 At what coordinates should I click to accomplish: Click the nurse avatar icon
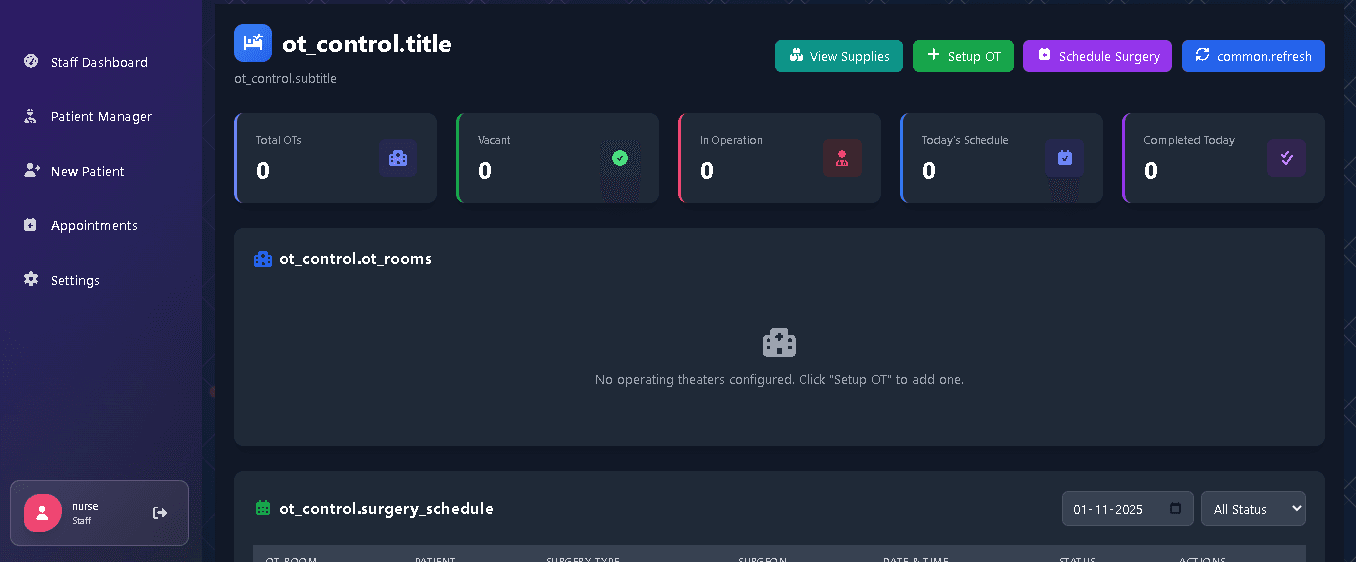pyautogui.click(x=42, y=513)
